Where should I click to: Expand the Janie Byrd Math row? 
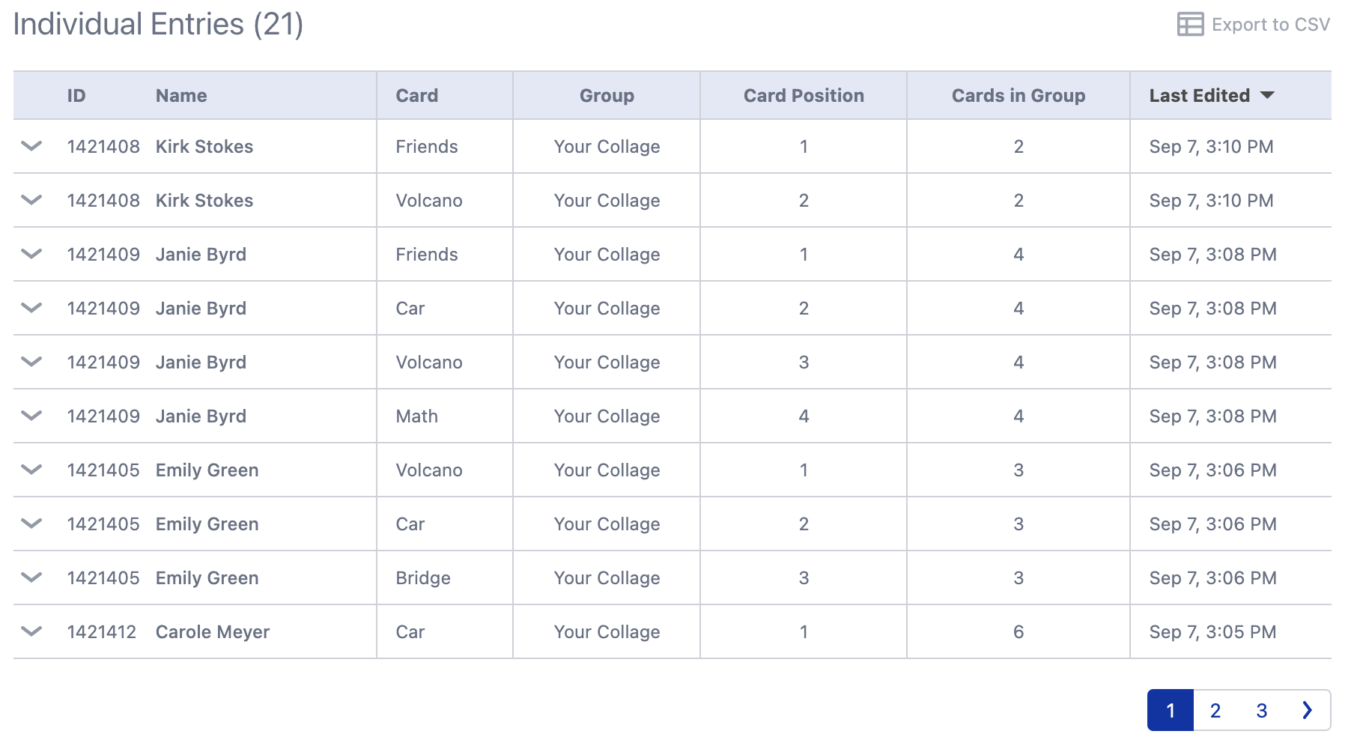tap(32, 416)
